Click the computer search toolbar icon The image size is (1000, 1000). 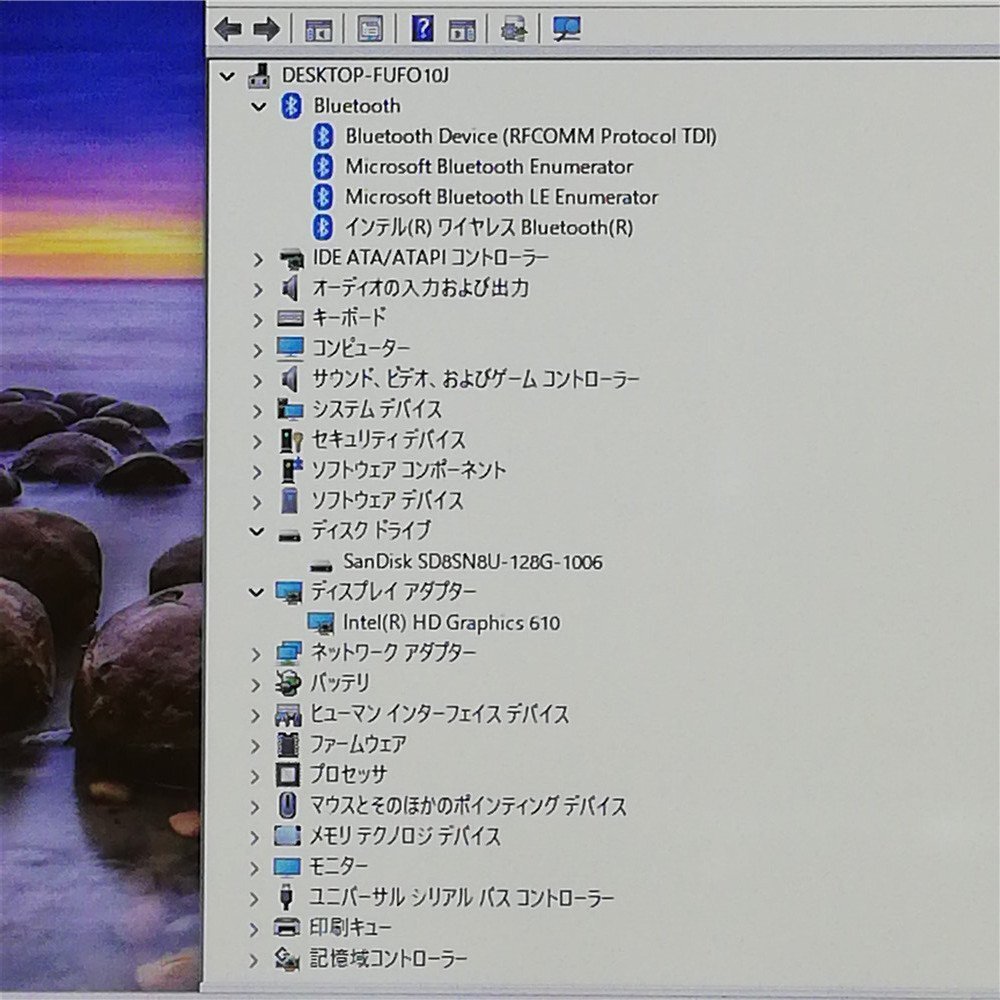(x=566, y=30)
